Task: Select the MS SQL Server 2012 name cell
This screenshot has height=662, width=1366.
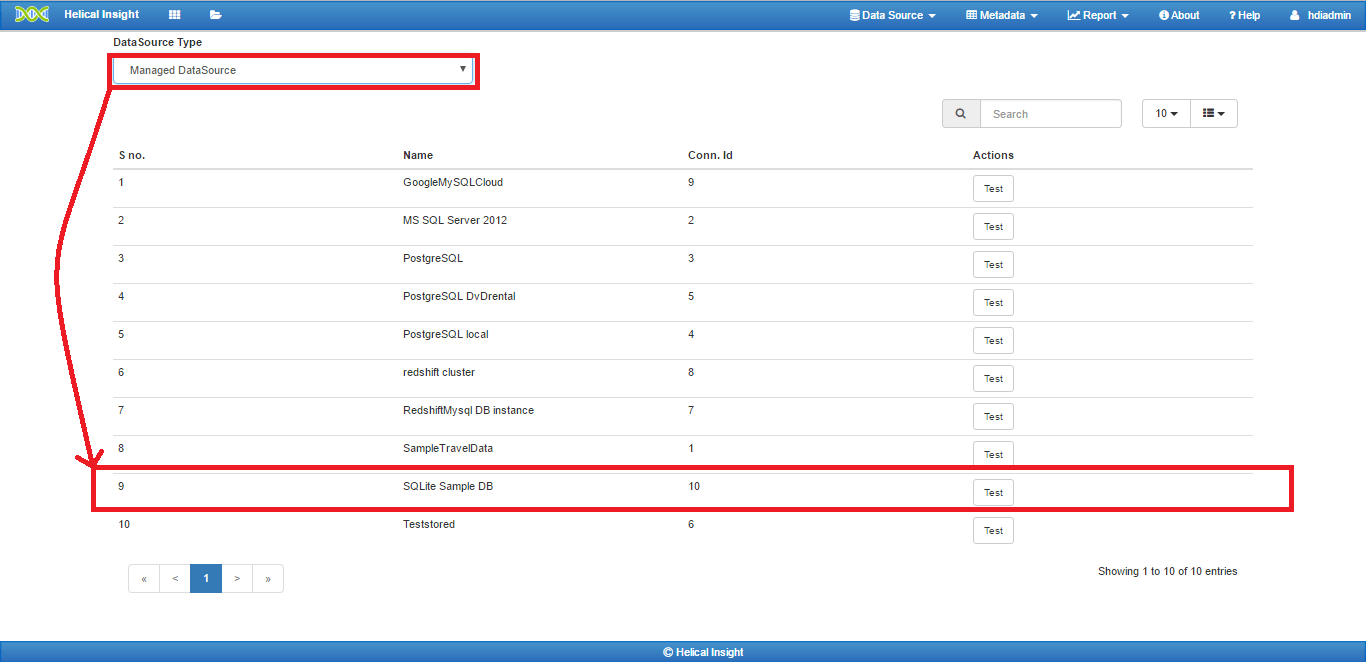Action: pyautogui.click(x=455, y=220)
